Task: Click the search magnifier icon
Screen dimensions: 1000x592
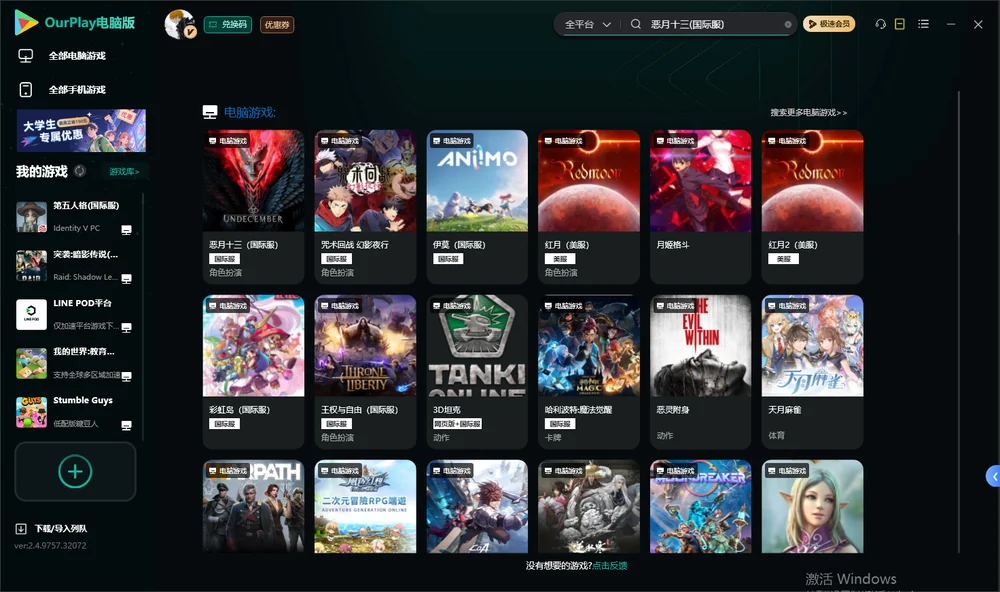Action: pyautogui.click(x=635, y=24)
